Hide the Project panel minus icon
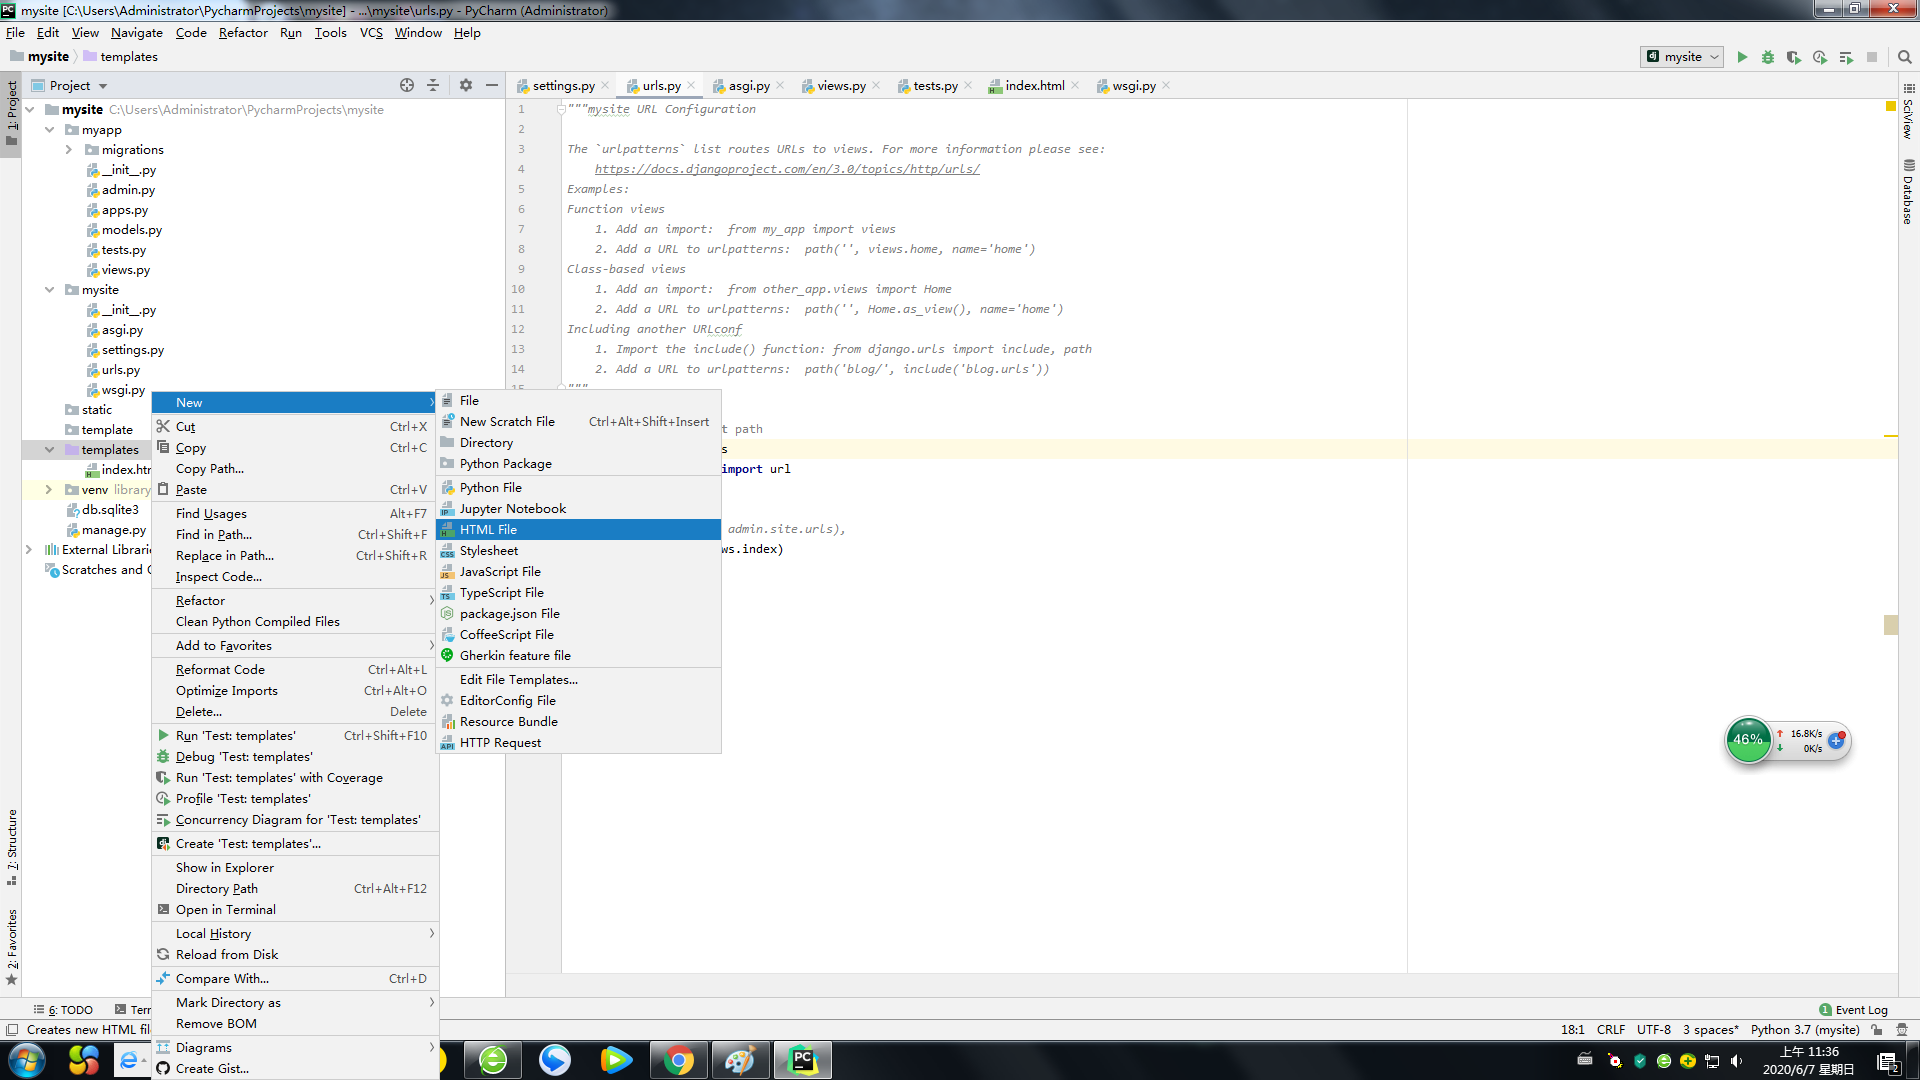This screenshot has width=1920, height=1080. [x=492, y=85]
